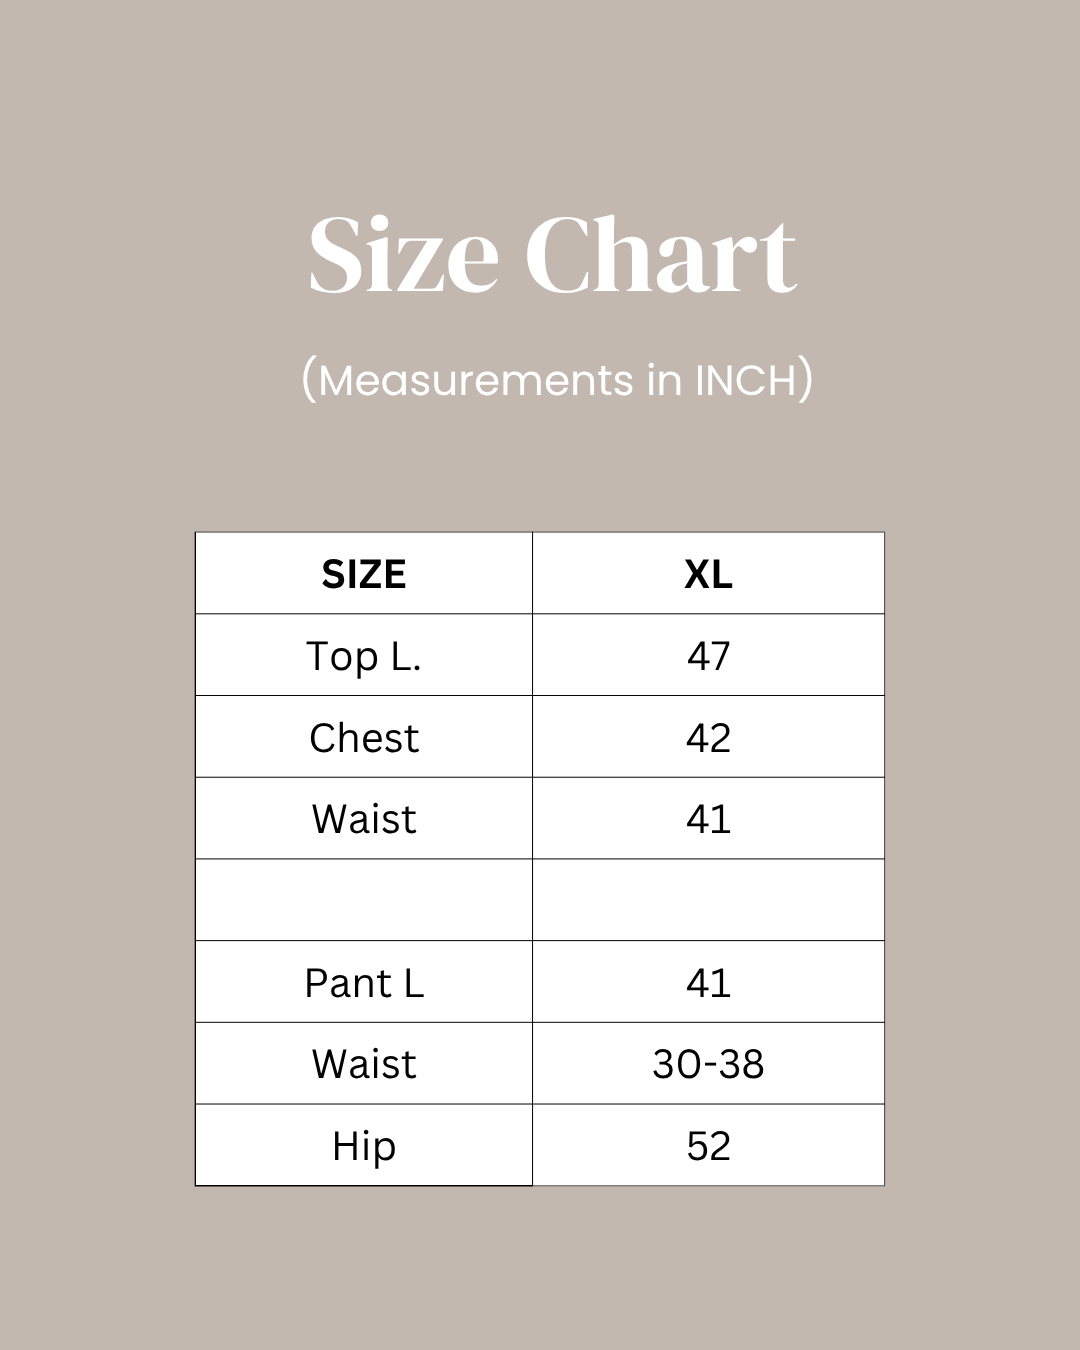1080x1350 pixels.
Task: Select the XL column header
Action: pyautogui.click(x=709, y=574)
